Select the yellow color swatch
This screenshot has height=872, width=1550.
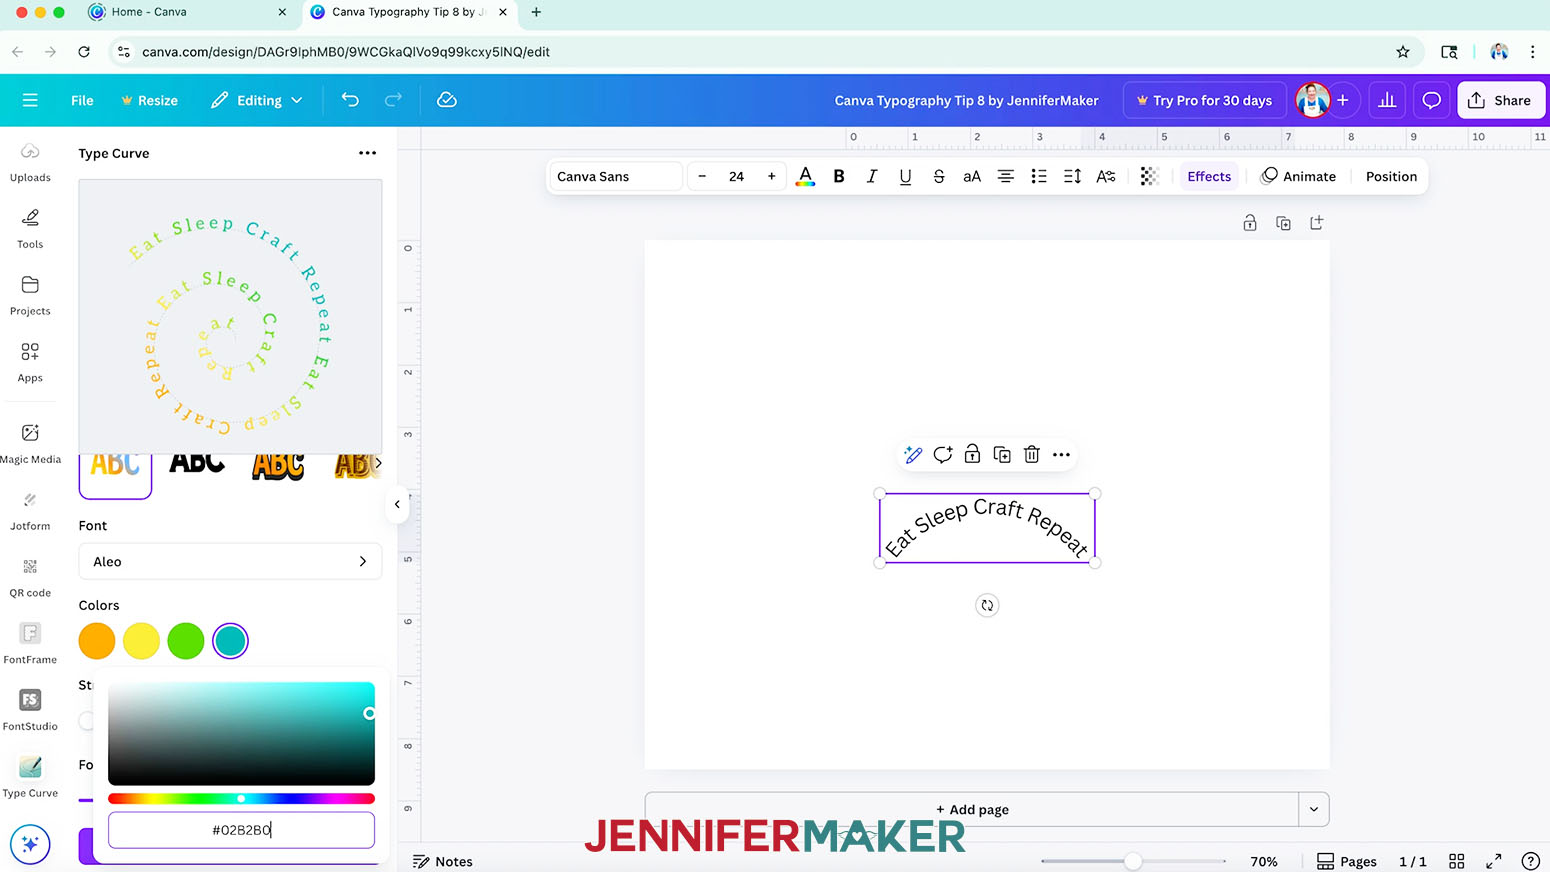pos(141,641)
